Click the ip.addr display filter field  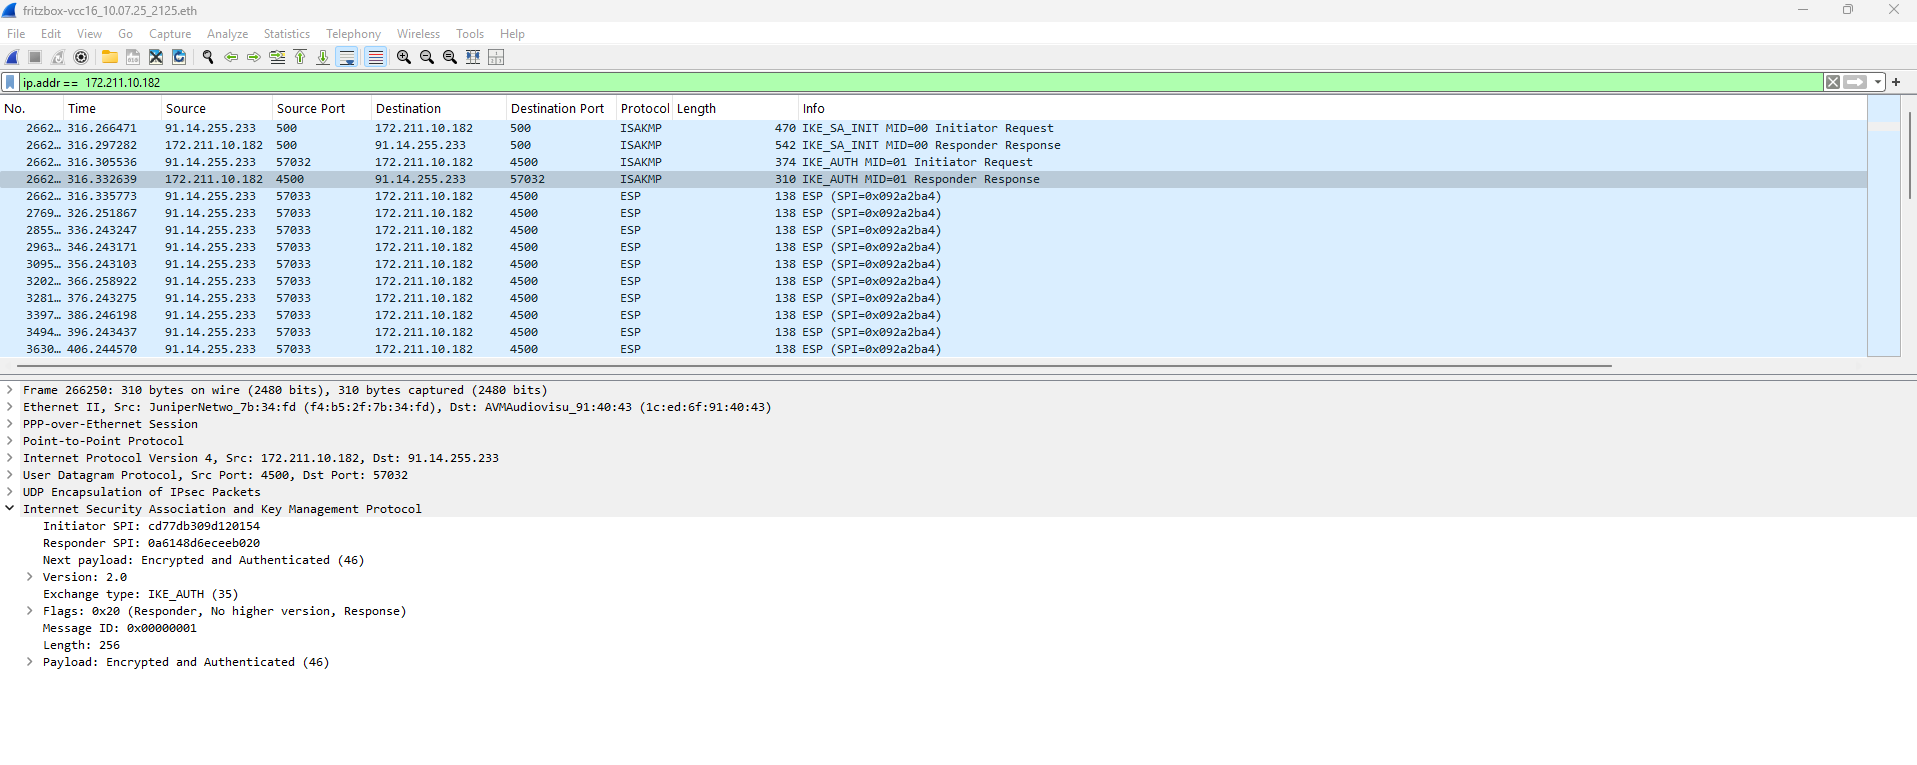[920, 82]
